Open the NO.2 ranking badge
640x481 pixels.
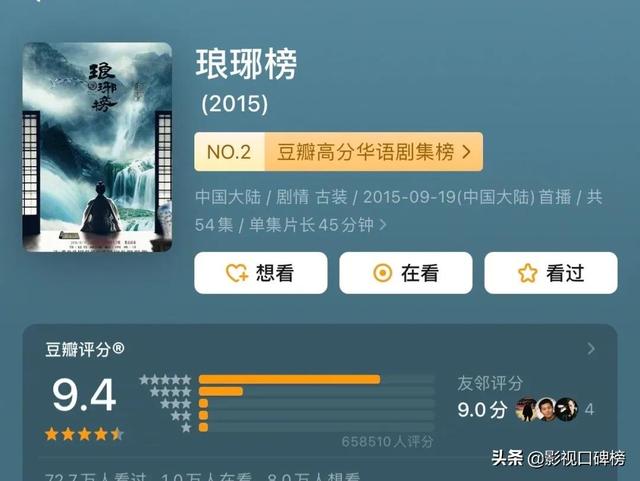click(229, 152)
